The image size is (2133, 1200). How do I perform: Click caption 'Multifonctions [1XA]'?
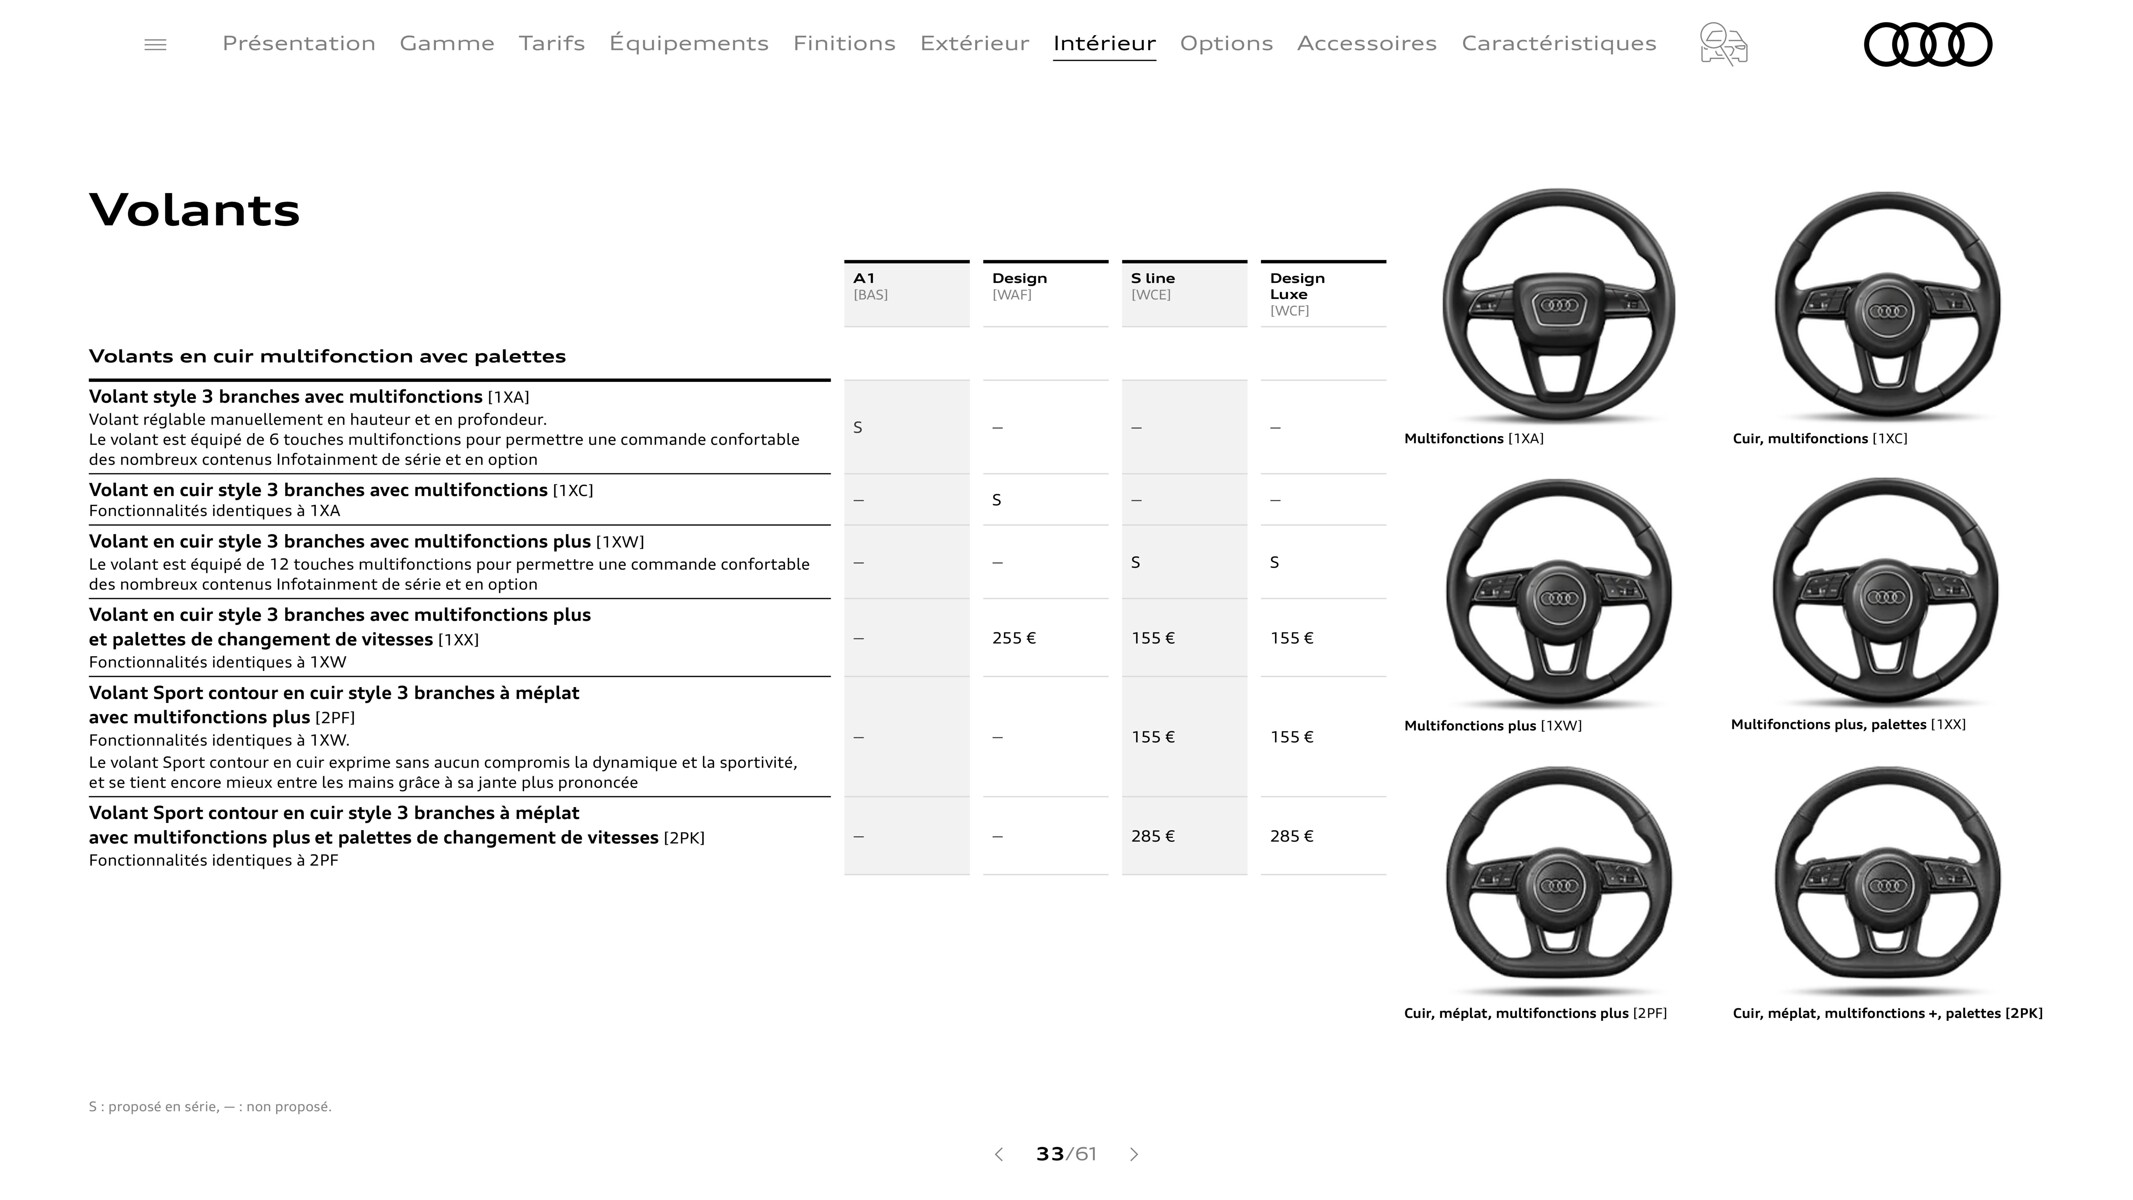(1473, 439)
